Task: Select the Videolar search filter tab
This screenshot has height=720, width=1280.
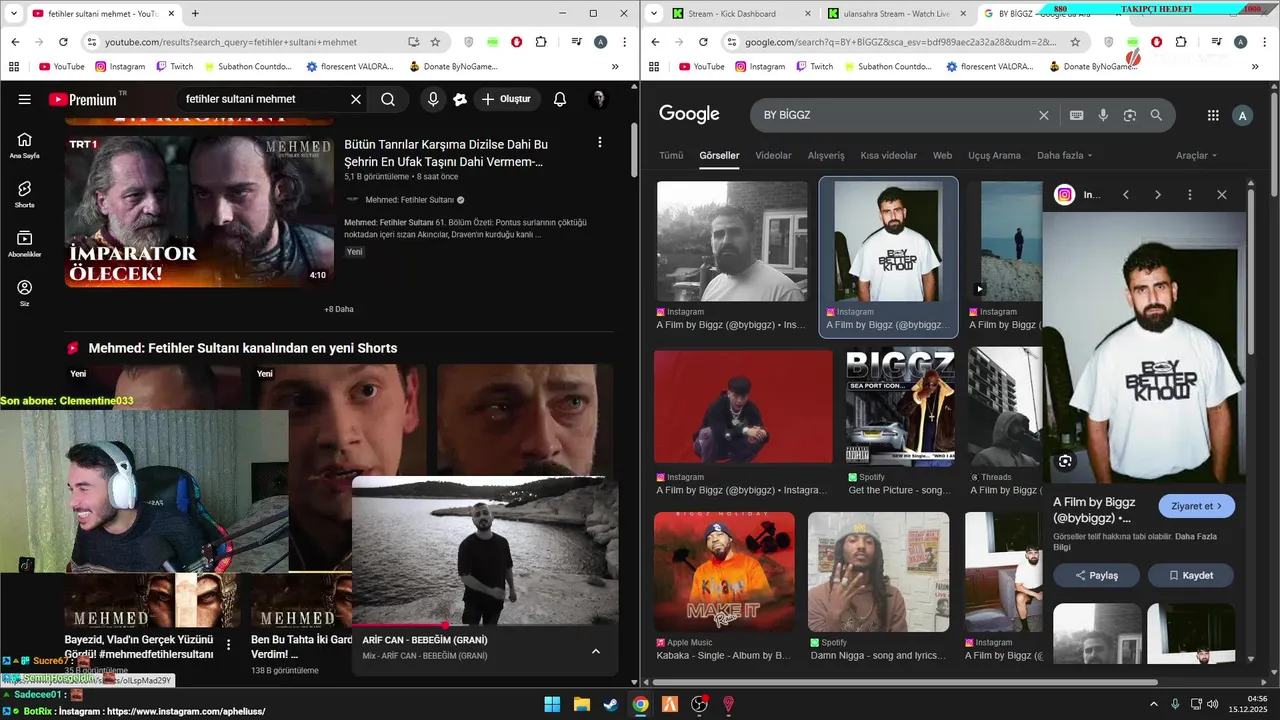Action: (x=773, y=156)
